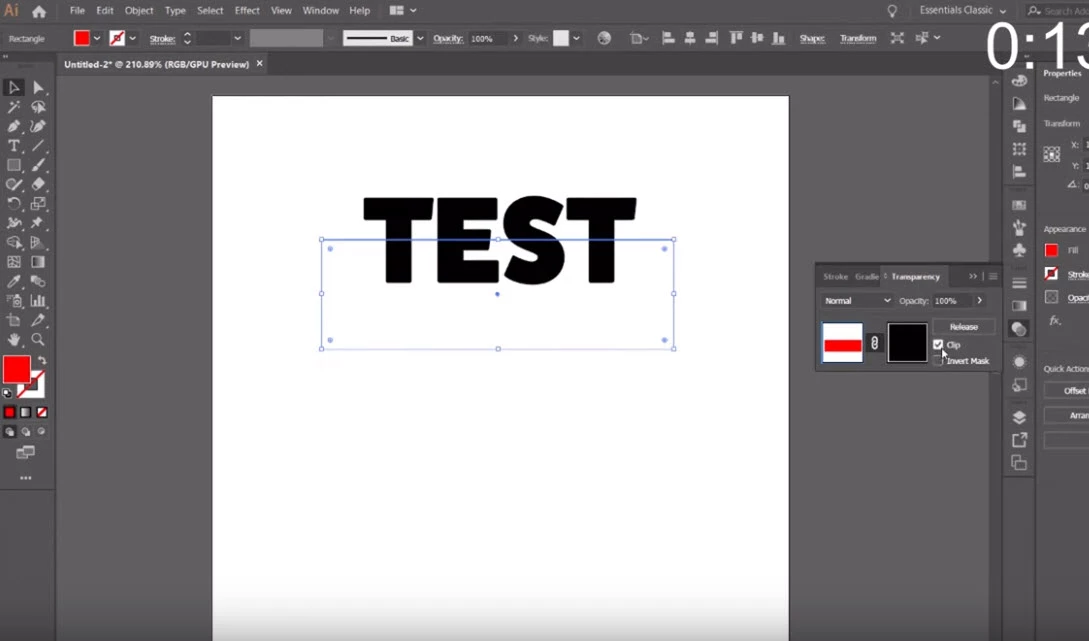This screenshot has width=1089, height=641.
Task: Select the Rectangle tool in toolbox
Action: pyautogui.click(x=13, y=165)
